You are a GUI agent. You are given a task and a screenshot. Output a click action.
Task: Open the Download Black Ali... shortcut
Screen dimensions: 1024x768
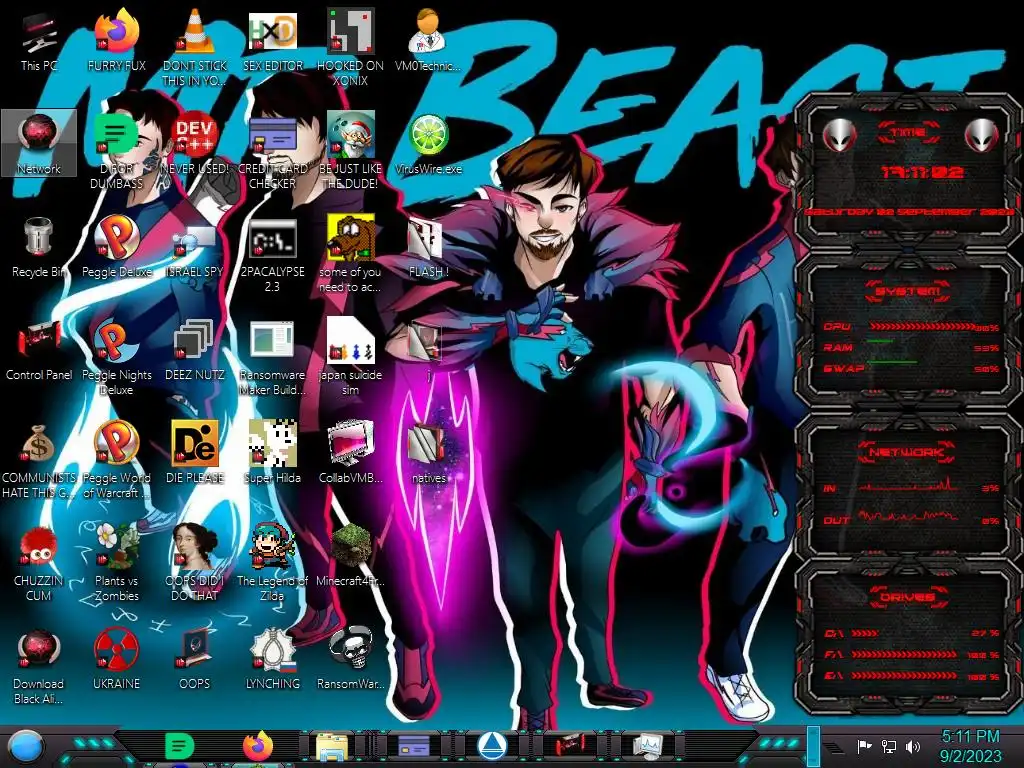click(39, 665)
